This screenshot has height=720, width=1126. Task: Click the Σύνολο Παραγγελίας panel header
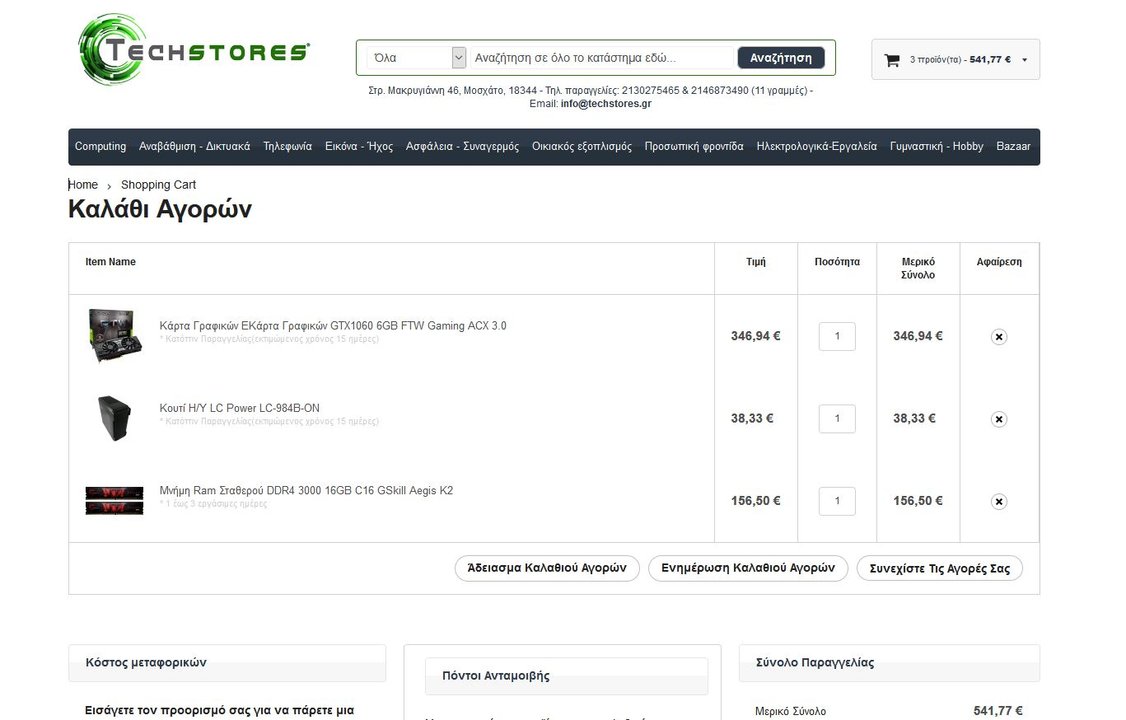(889, 663)
